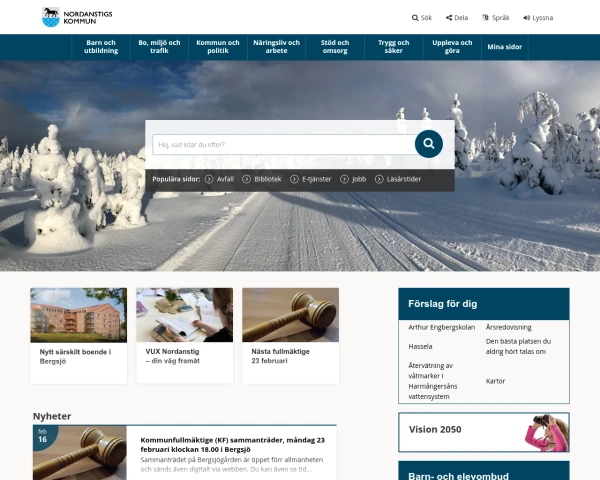Click the Nordanstigs Kommun logo
Image resolution: width=600 pixels, height=480 pixels.
pos(77,17)
